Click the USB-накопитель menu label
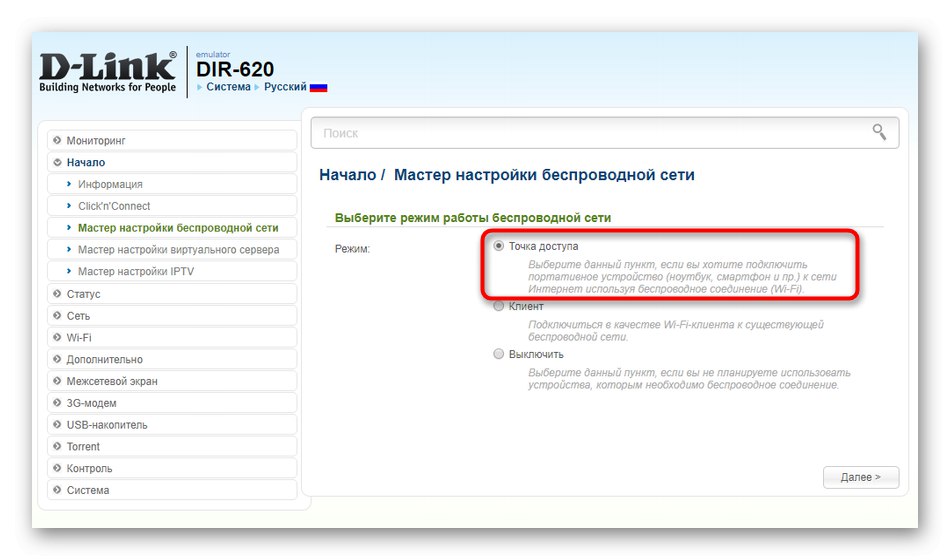 point(107,425)
